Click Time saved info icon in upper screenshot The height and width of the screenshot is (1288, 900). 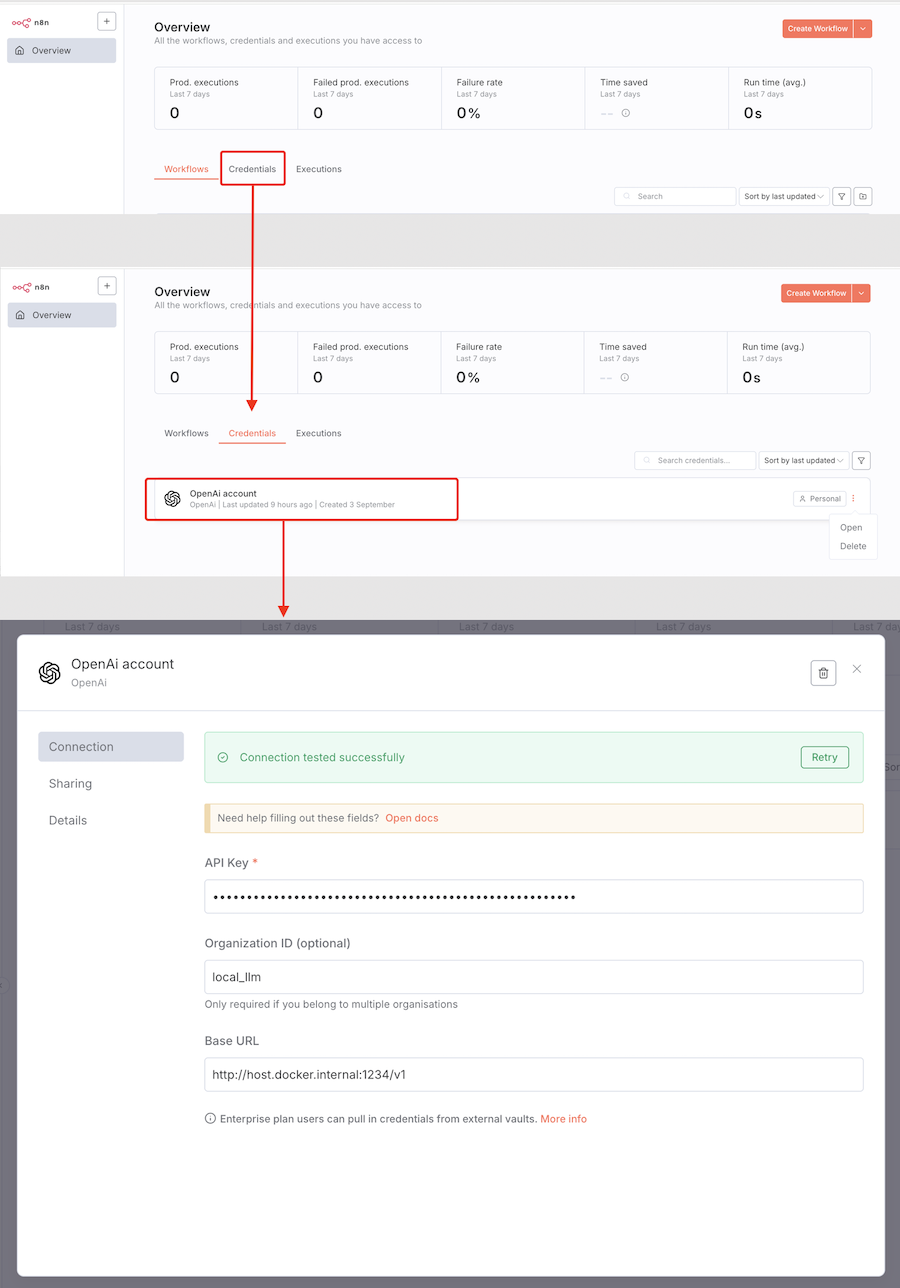pyautogui.click(x=626, y=113)
